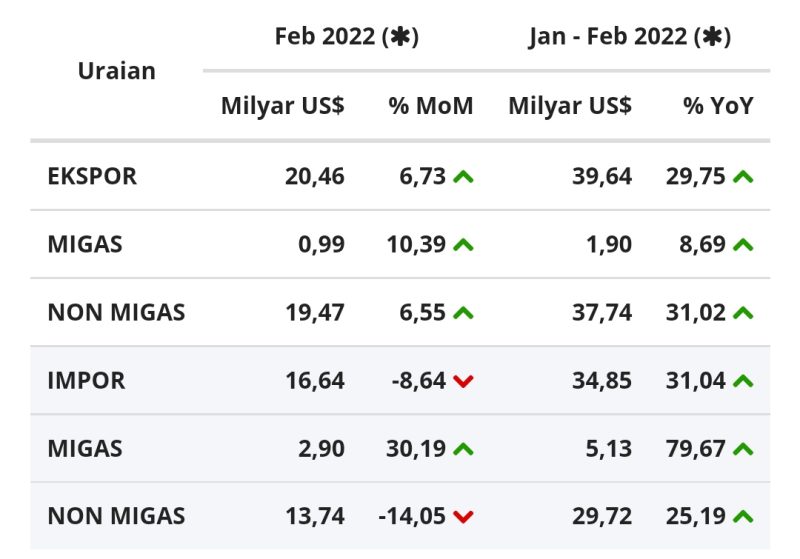Select the EKSPOR row label
Image resolution: width=800 pixels, height=559 pixels.
(92, 176)
